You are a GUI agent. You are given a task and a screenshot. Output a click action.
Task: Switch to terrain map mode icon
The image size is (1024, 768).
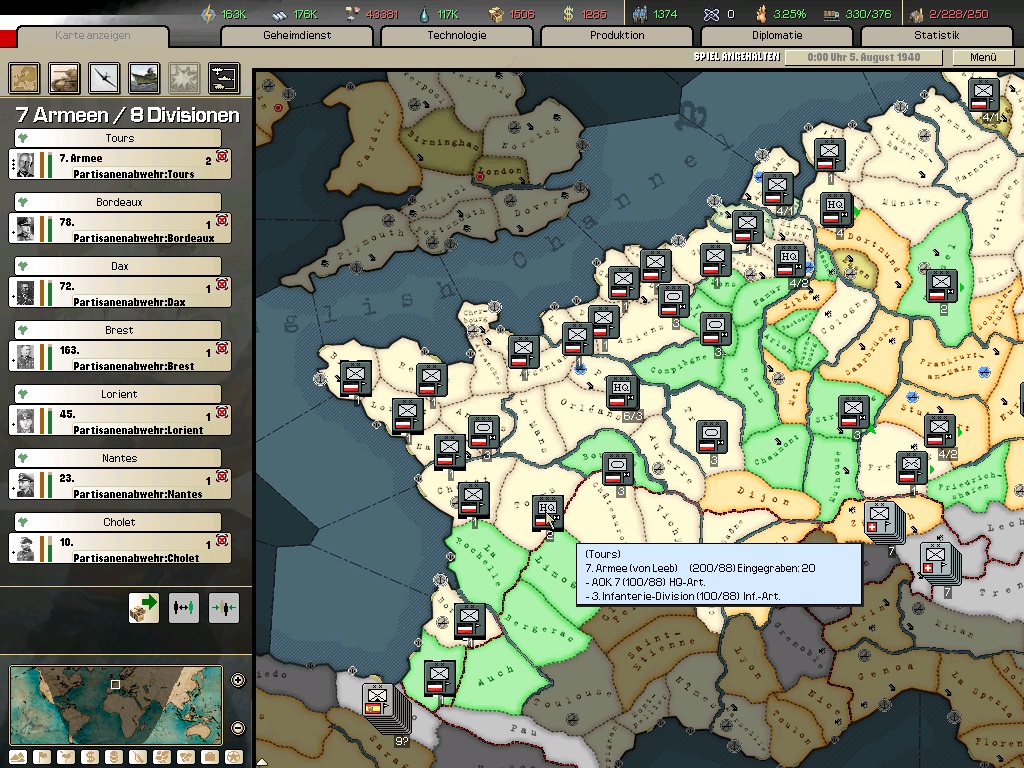point(18,757)
